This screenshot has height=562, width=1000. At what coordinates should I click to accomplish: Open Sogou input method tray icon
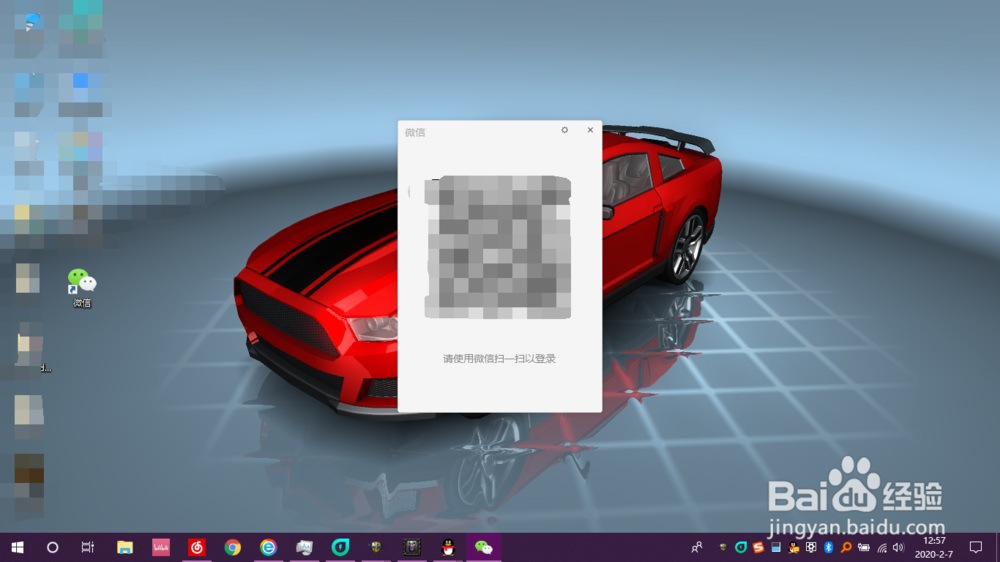[x=758, y=547]
